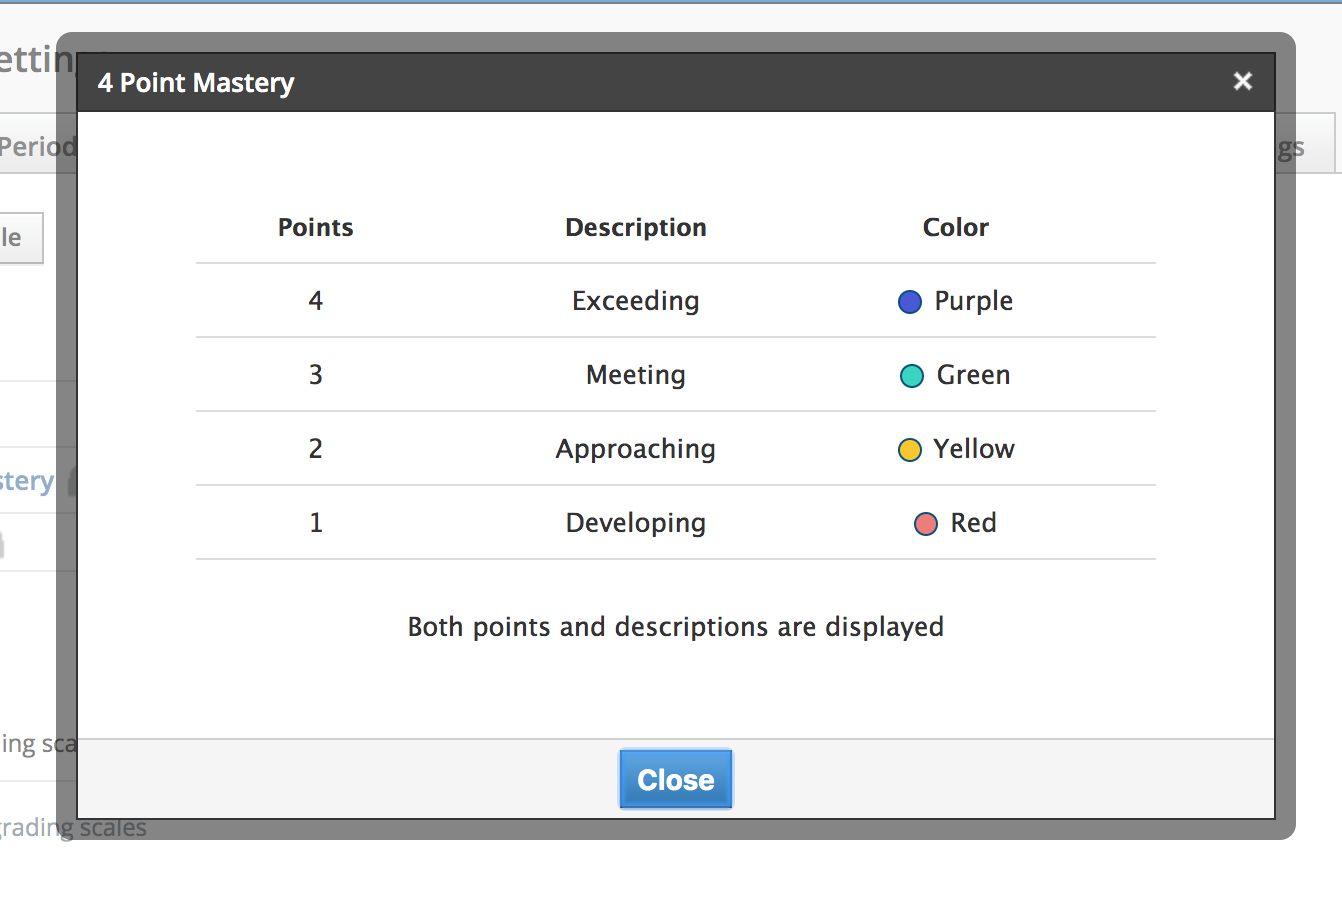The image size is (1342, 900).
Task: Click the green color dot for Meeting
Action: pos(913,375)
